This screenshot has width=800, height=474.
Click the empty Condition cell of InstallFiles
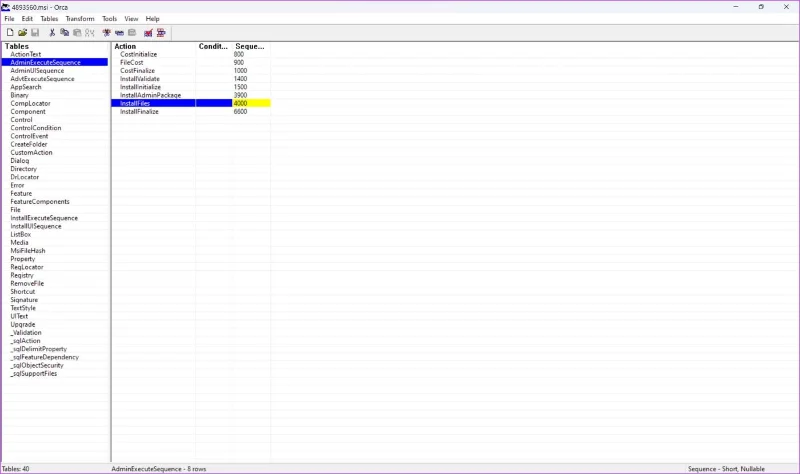pos(214,103)
